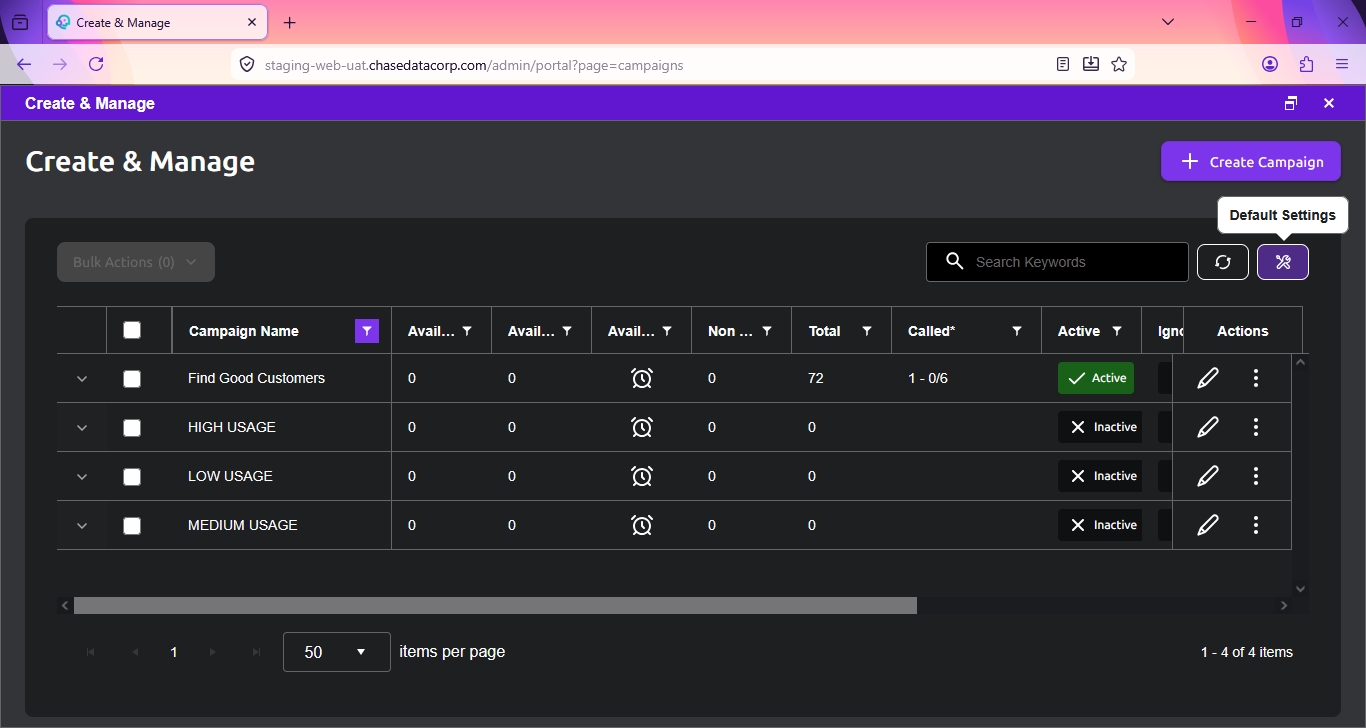Screen dimensions: 1366x728
Task: Expand the MEDIUM USAGE row
Action: [x=82, y=526]
